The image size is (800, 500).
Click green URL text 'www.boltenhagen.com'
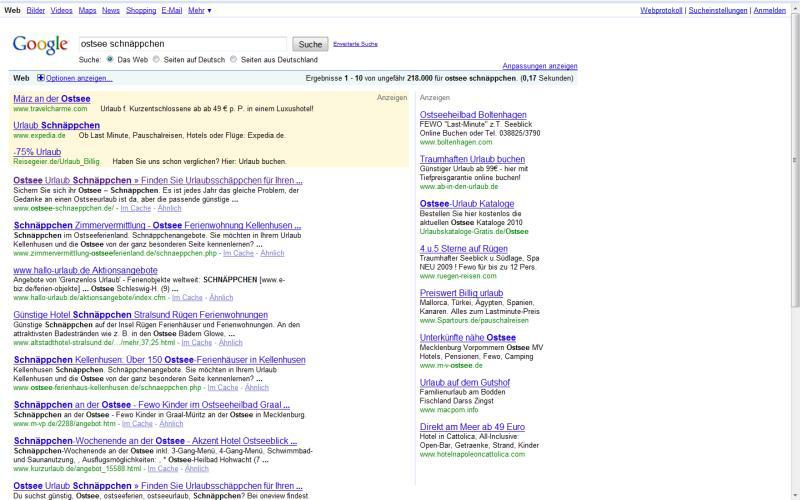point(456,142)
